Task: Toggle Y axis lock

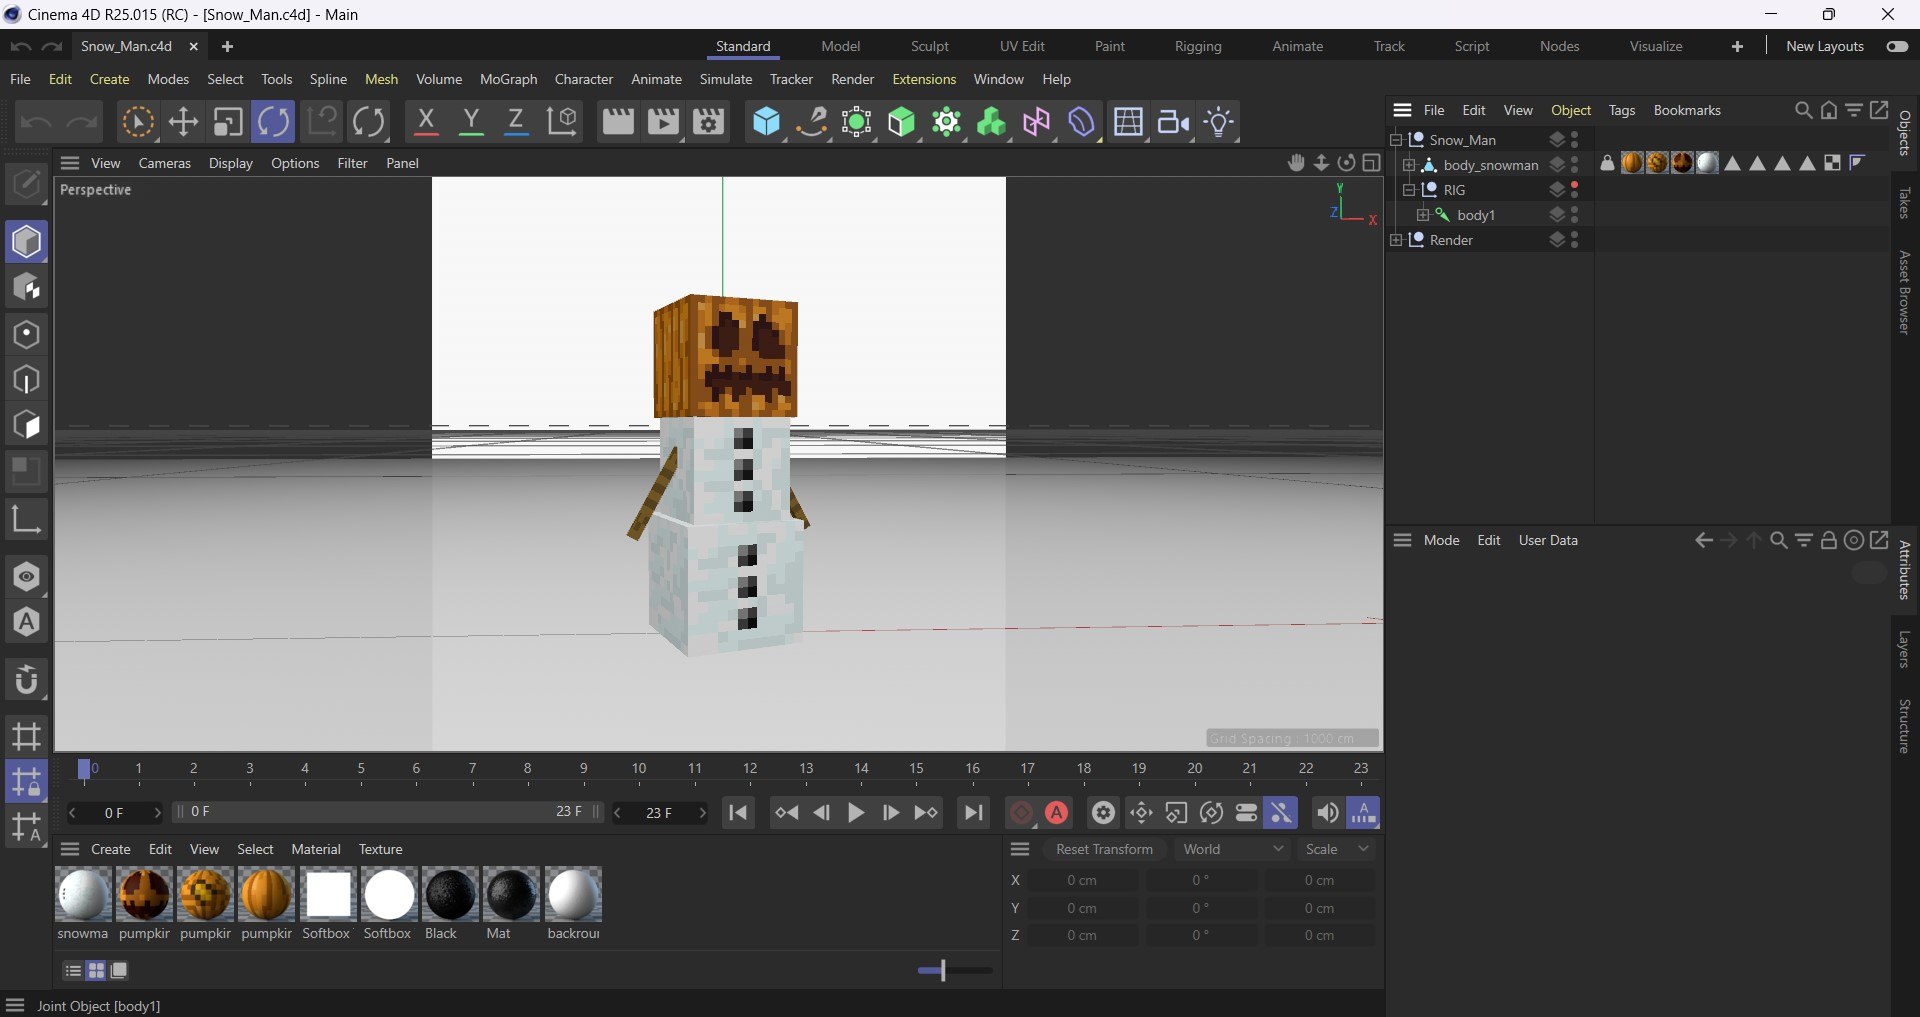Action: 471,122
